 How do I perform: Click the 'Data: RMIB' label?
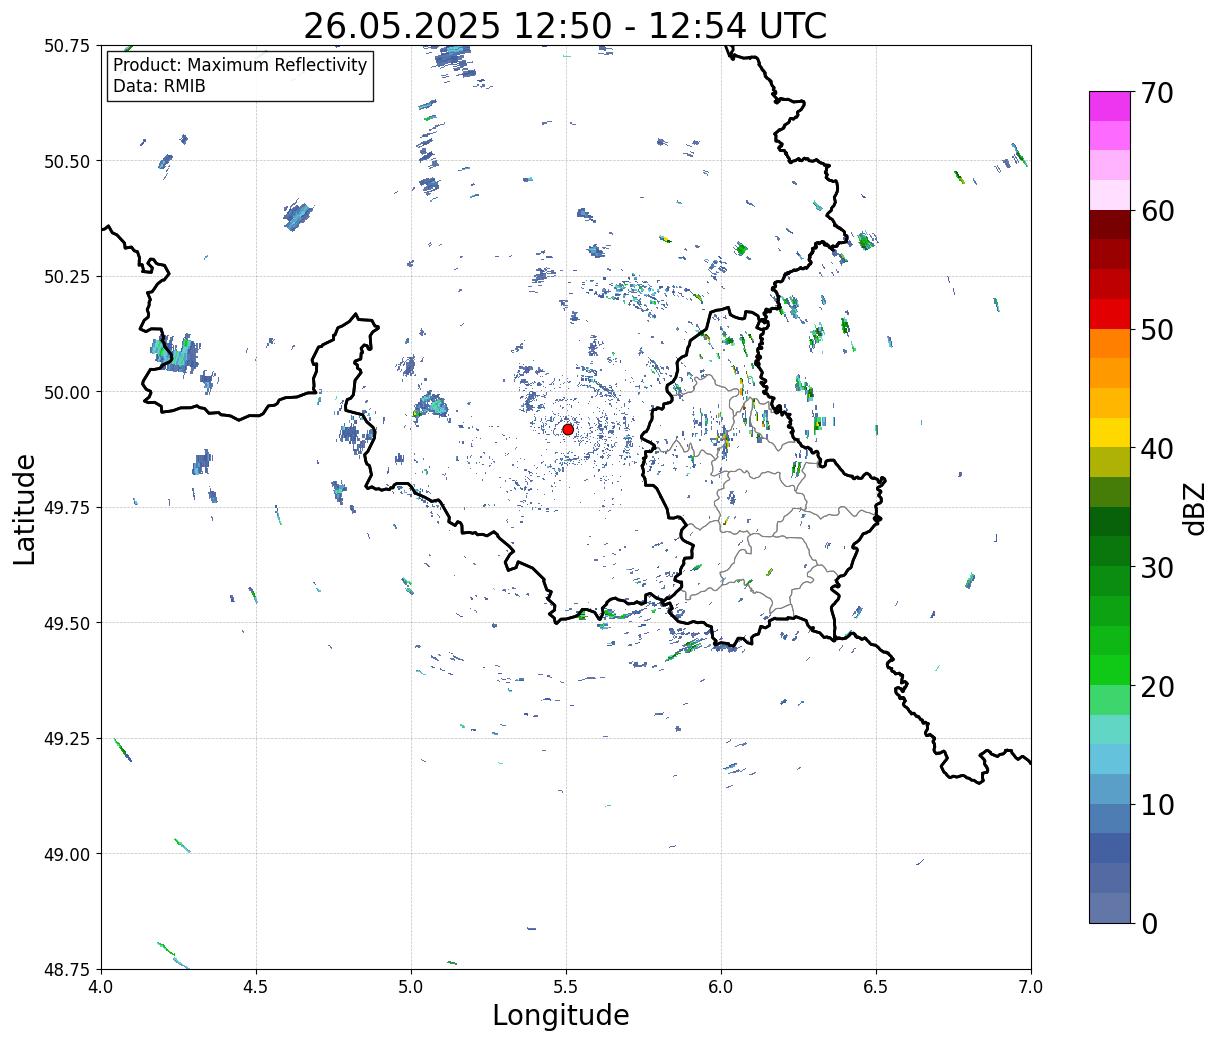click(x=159, y=86)
